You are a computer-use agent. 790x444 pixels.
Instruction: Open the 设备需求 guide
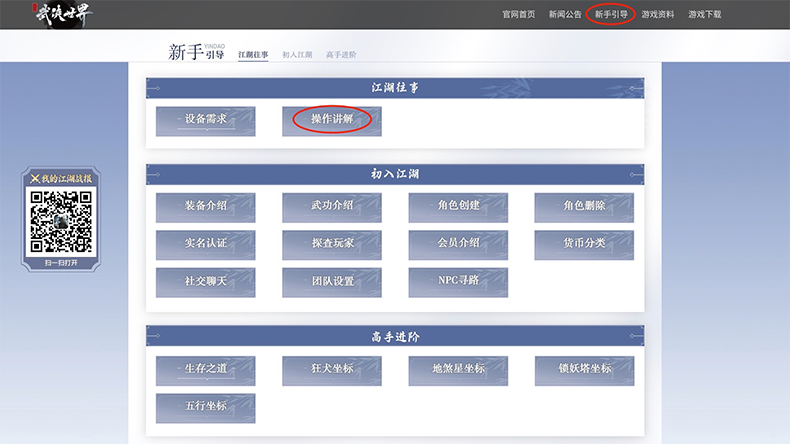click(x=206, y=120)
